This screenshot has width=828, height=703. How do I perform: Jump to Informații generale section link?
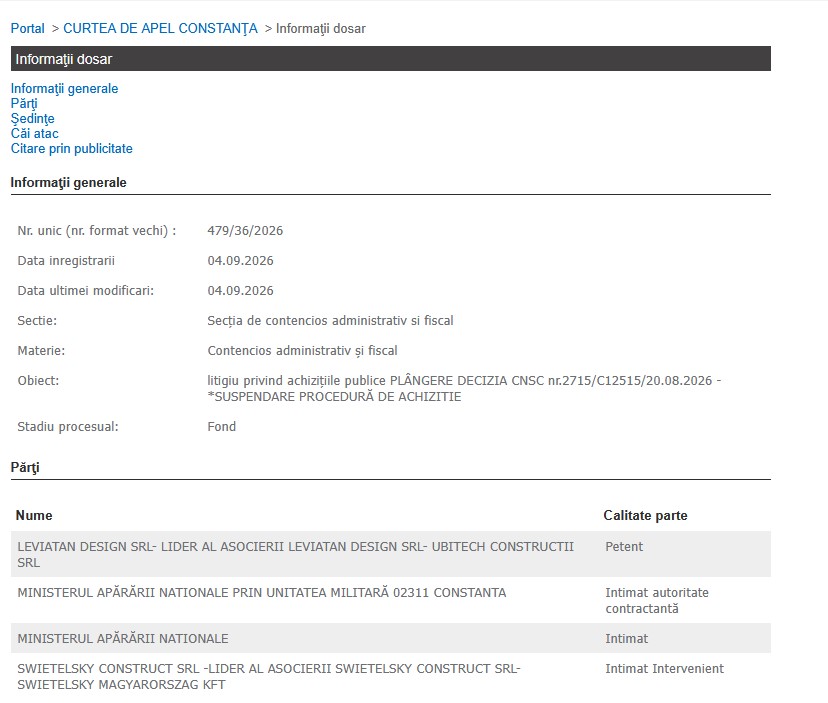tap(64, 88)
